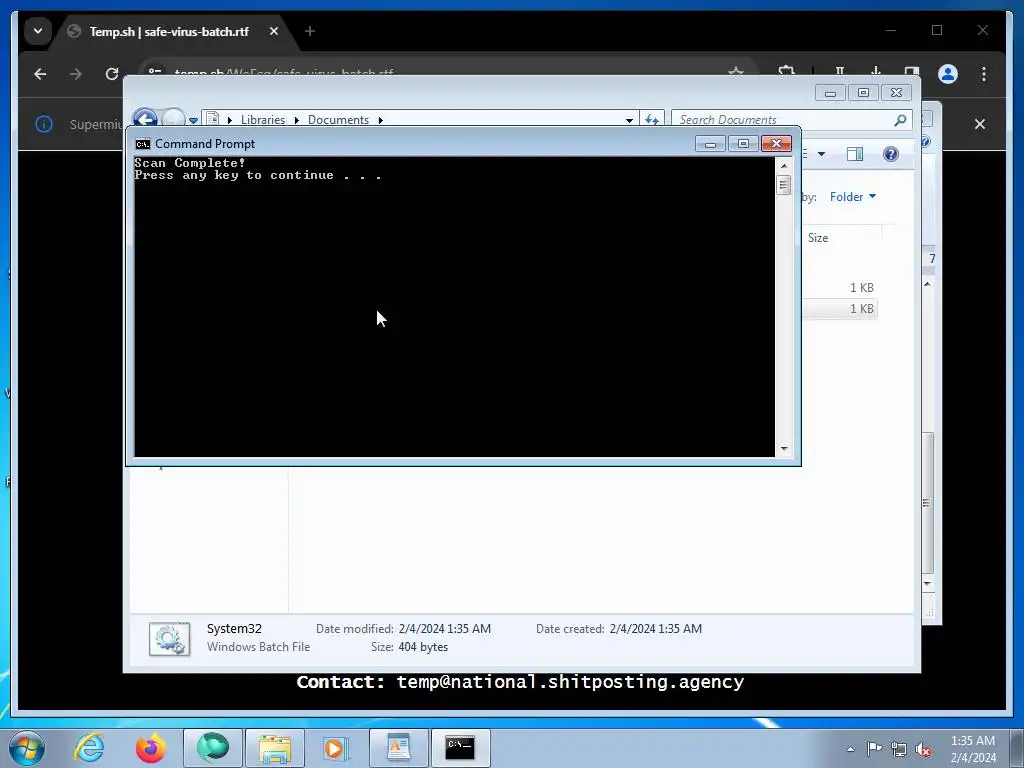Viewport: 1024px width, 768px height.
Task: Launch Windows Media Player from taskbar
Action: click(x=336, y=747)
